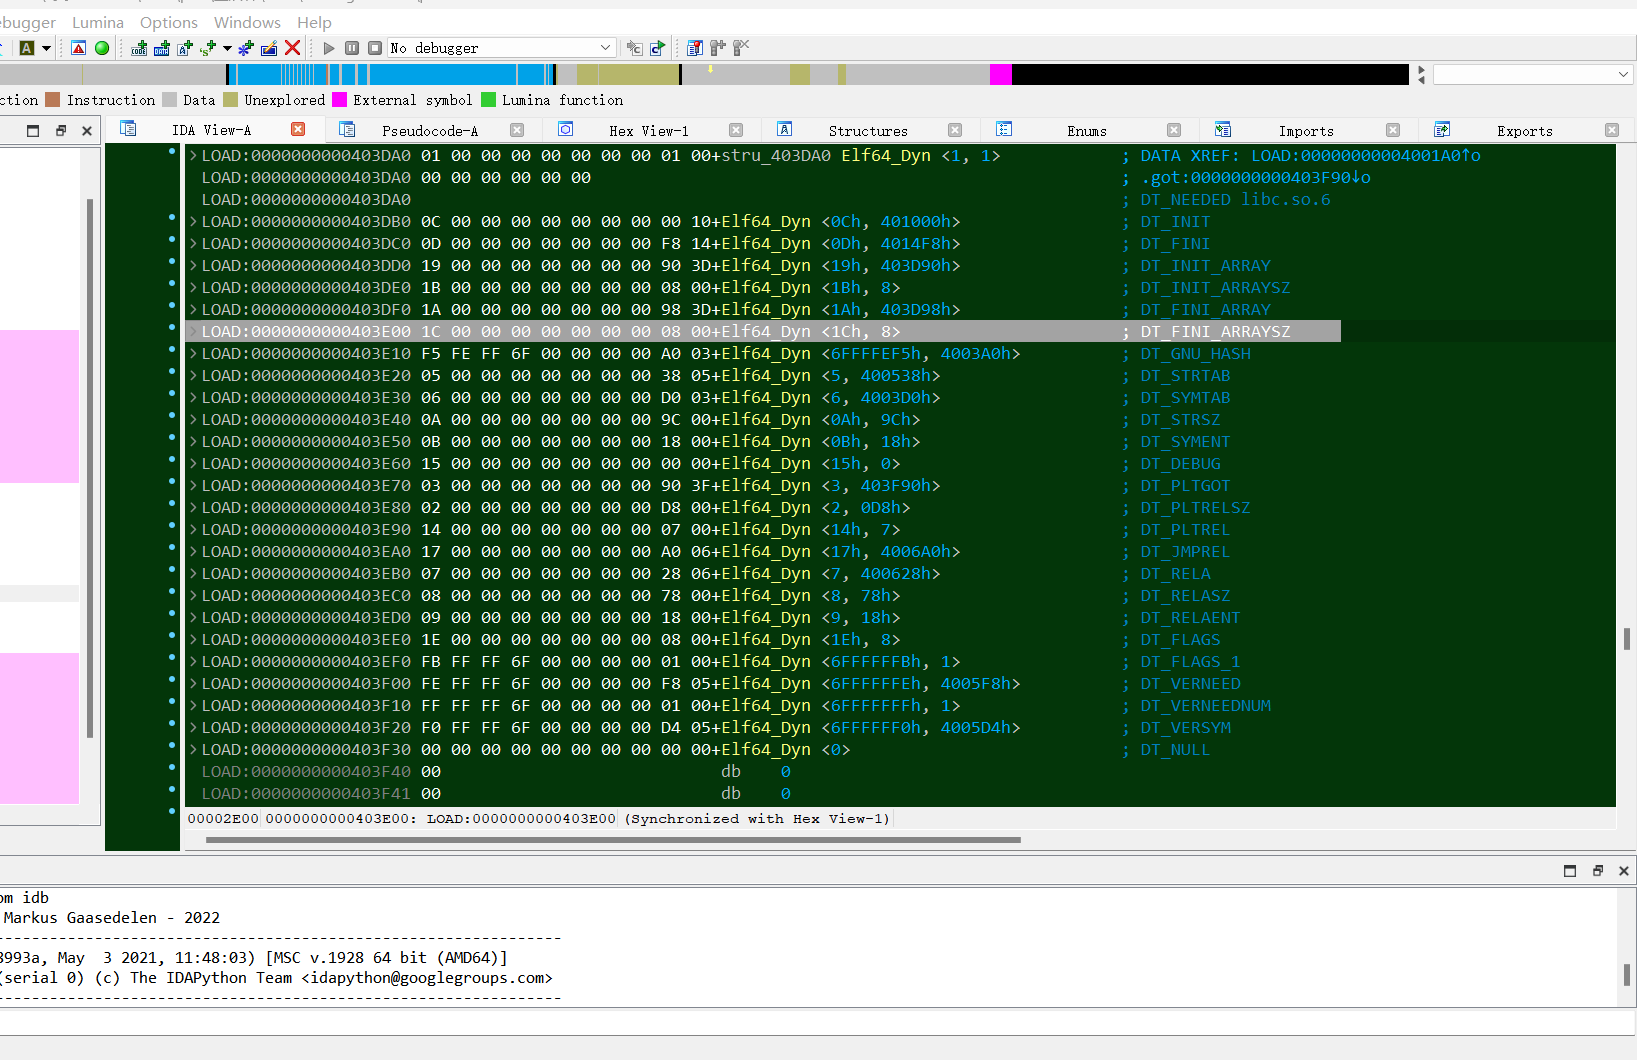Click the pause process button
This screenshot has height=1060, width=1637.
click(352, 48)
